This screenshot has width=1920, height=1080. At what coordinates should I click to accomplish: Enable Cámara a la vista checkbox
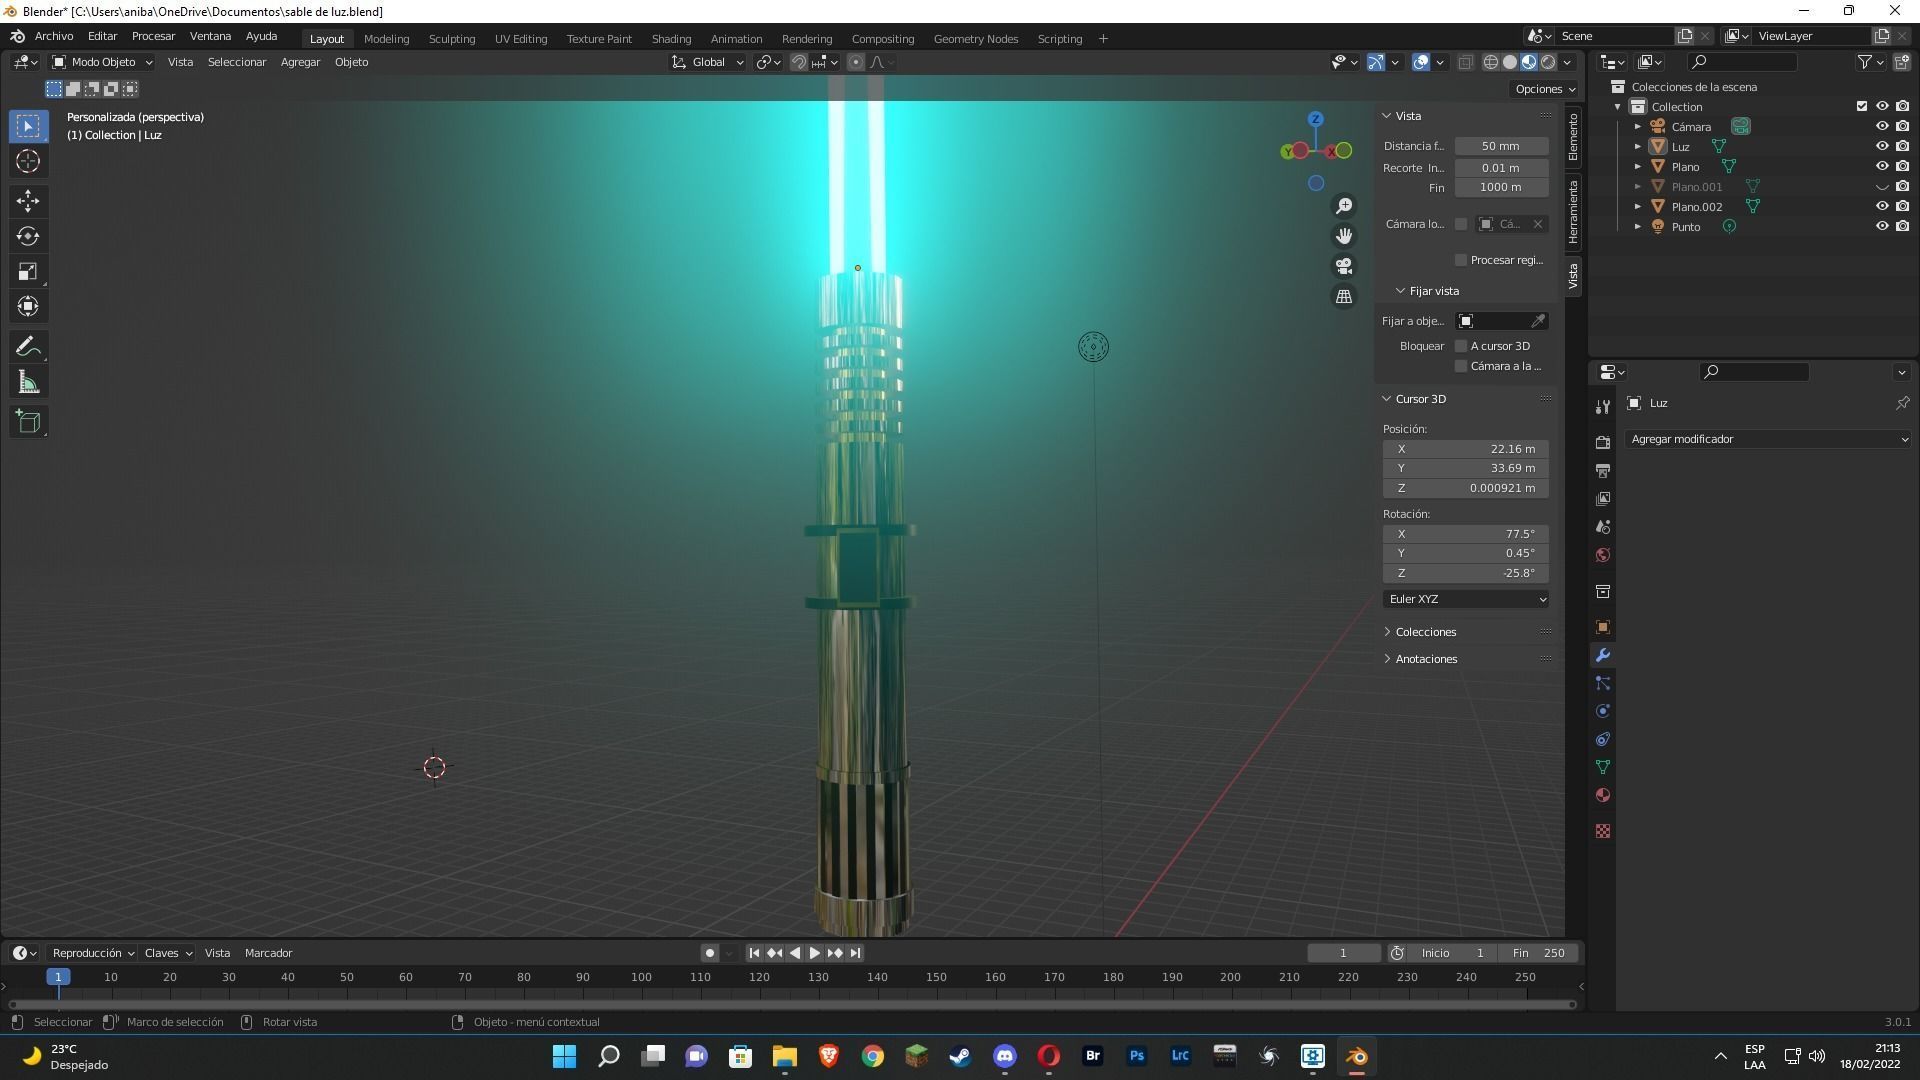[1461, 366]
